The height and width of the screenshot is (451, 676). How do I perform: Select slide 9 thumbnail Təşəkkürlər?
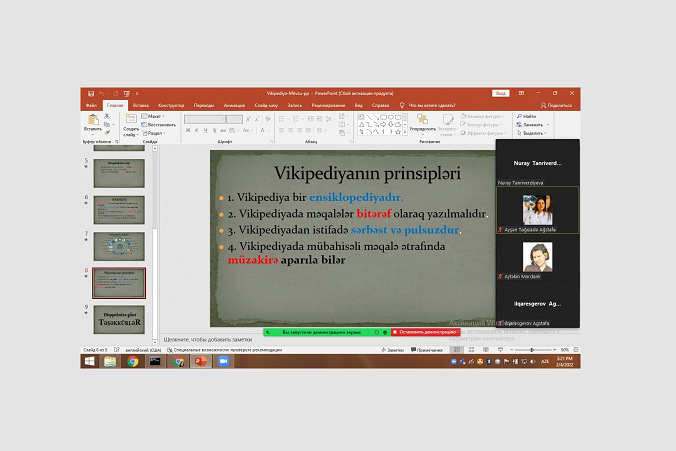[x=119, y=319]
